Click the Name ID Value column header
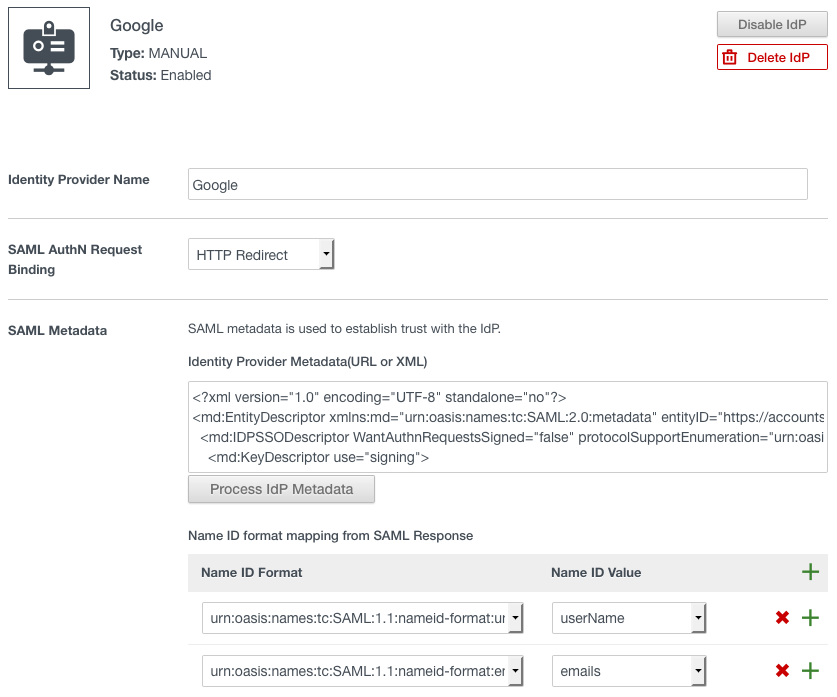Screen dimensions: 837x697 tap(596, 572)
